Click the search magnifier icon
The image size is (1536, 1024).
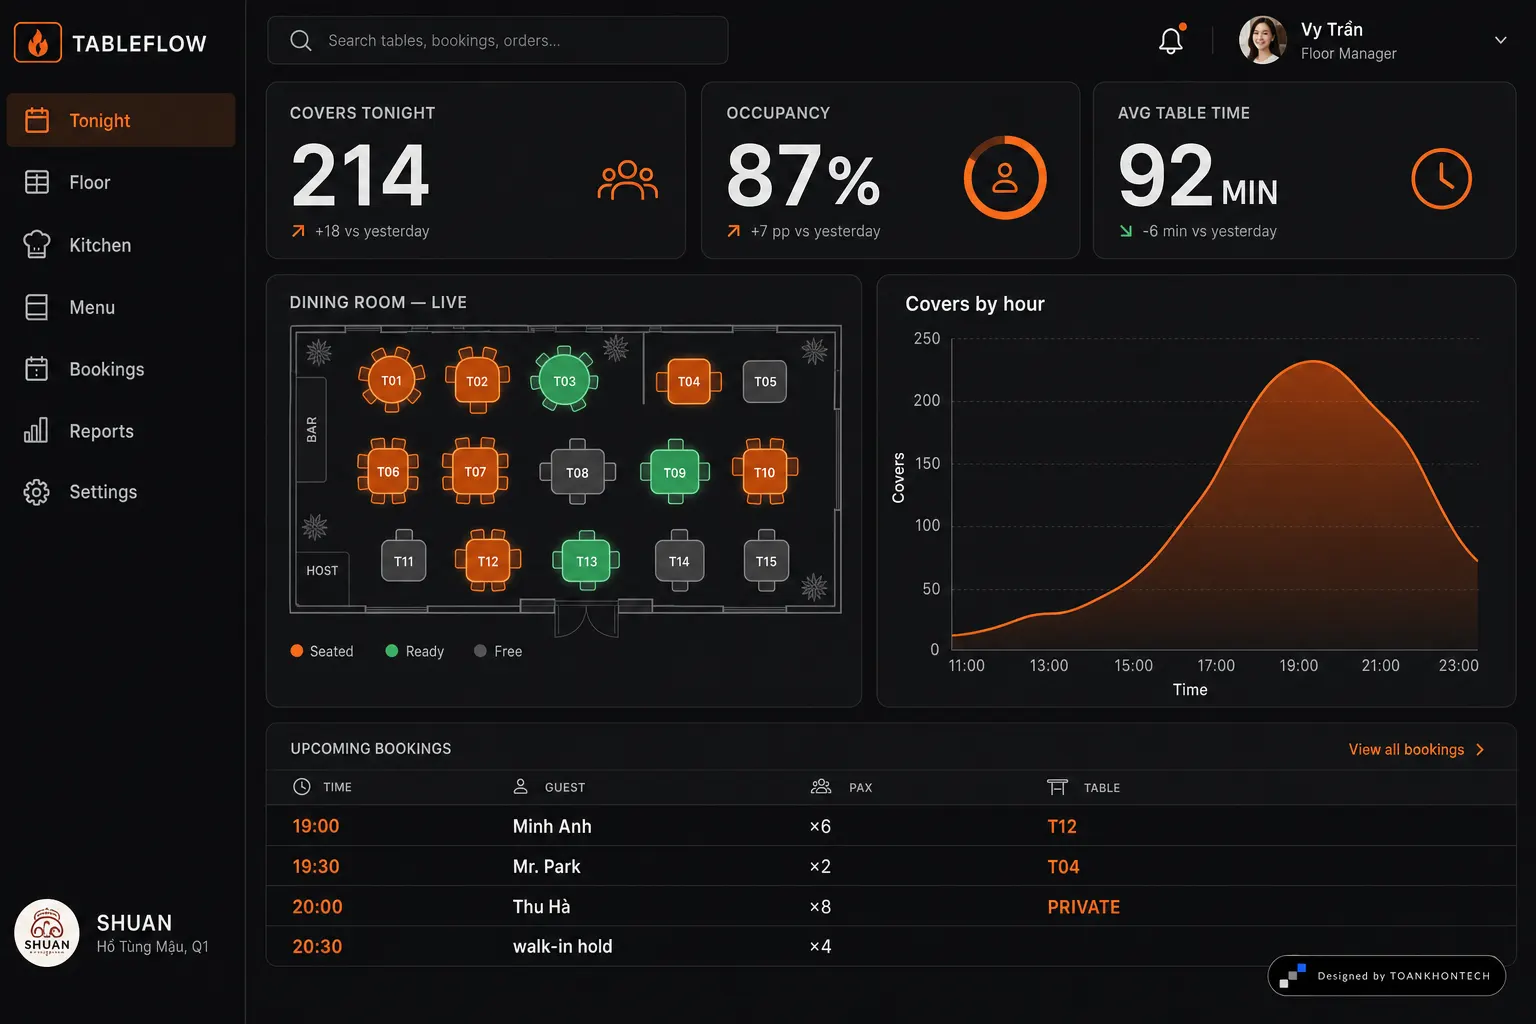click(x=300, y=40)
